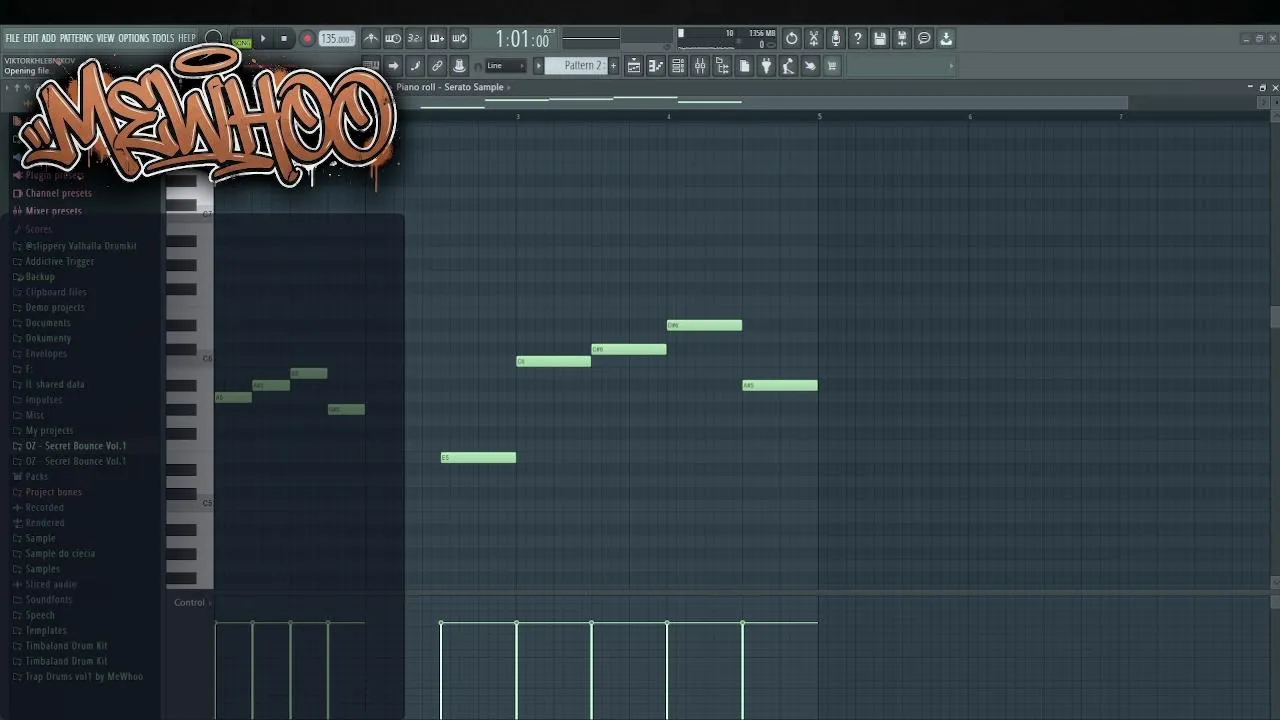Open the OPTIONS menu
This screenshot has width=1280, height=720.
[133, 39]
